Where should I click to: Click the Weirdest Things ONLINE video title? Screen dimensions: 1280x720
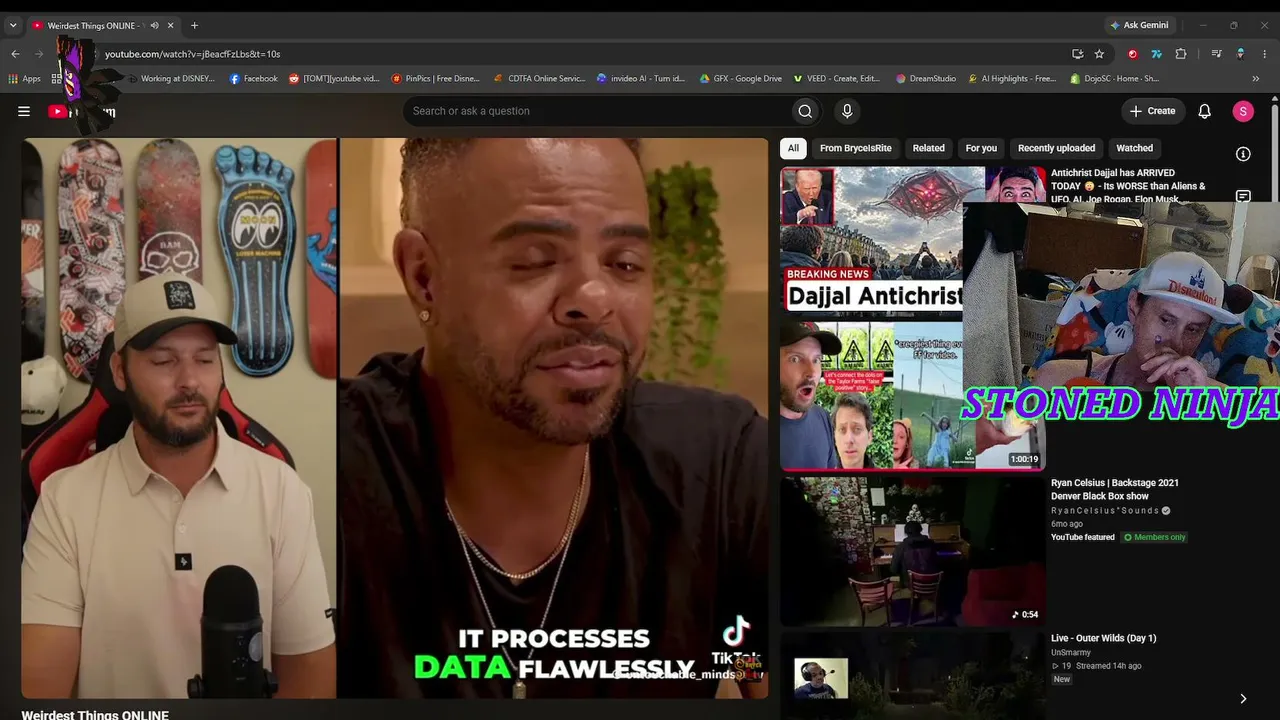[x=95, y=714]
